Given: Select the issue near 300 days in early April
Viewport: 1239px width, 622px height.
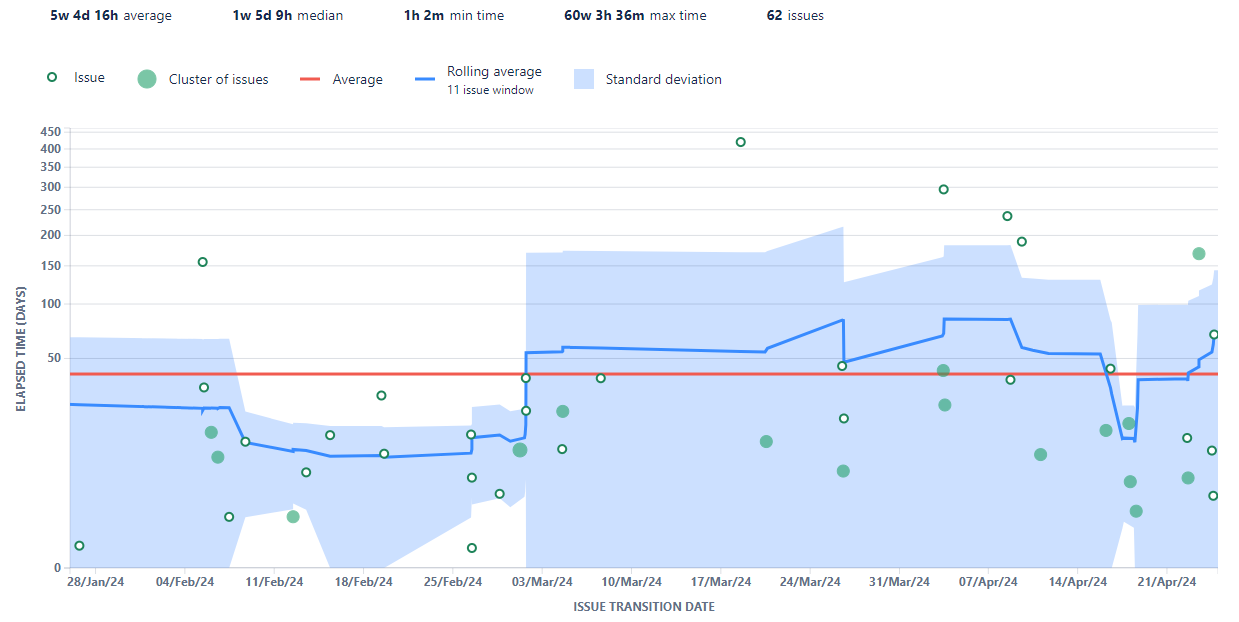Looking at the screenshot, I should 942,188.
